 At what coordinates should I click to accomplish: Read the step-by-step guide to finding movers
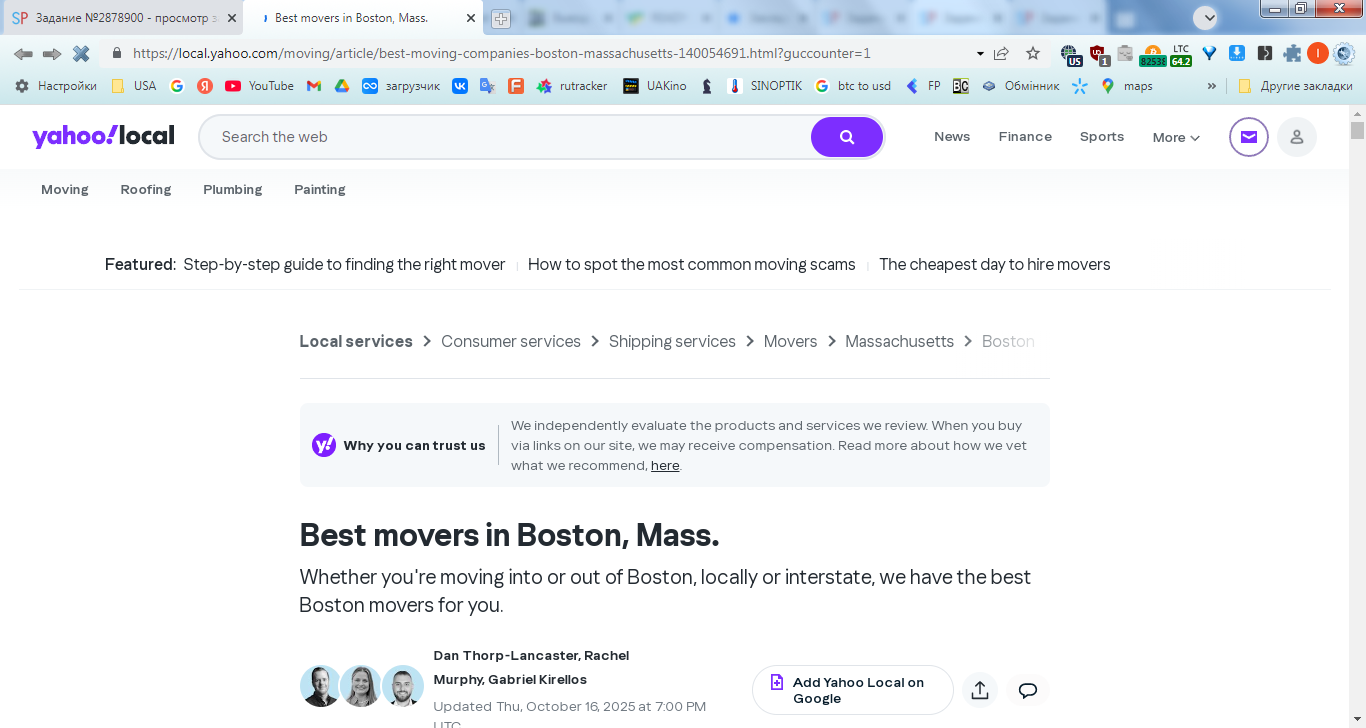[x=344, y=265]
